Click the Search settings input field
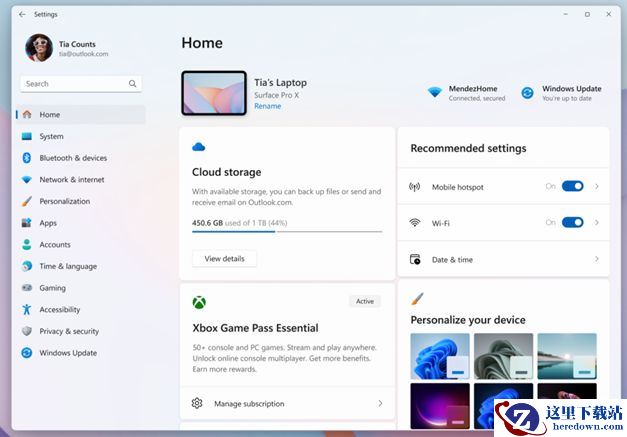 tap(75, 84)
